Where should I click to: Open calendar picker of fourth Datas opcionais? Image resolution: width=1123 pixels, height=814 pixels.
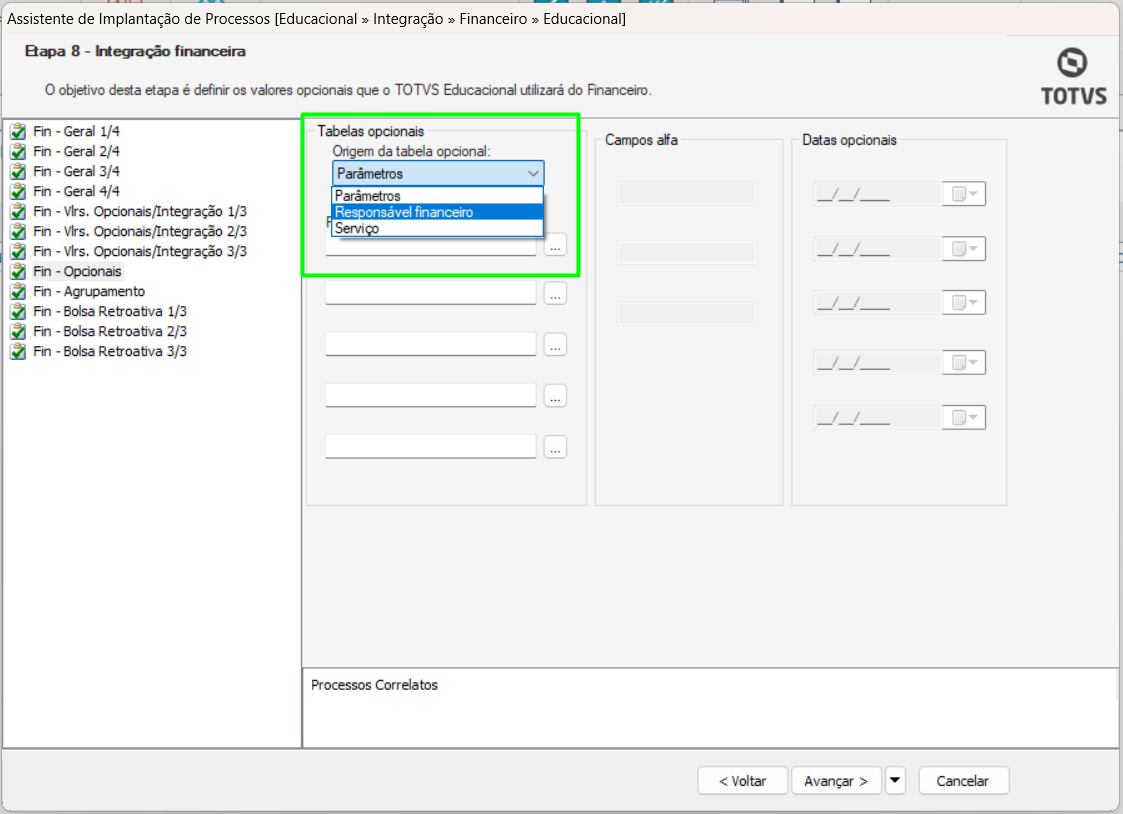point(964,362)
